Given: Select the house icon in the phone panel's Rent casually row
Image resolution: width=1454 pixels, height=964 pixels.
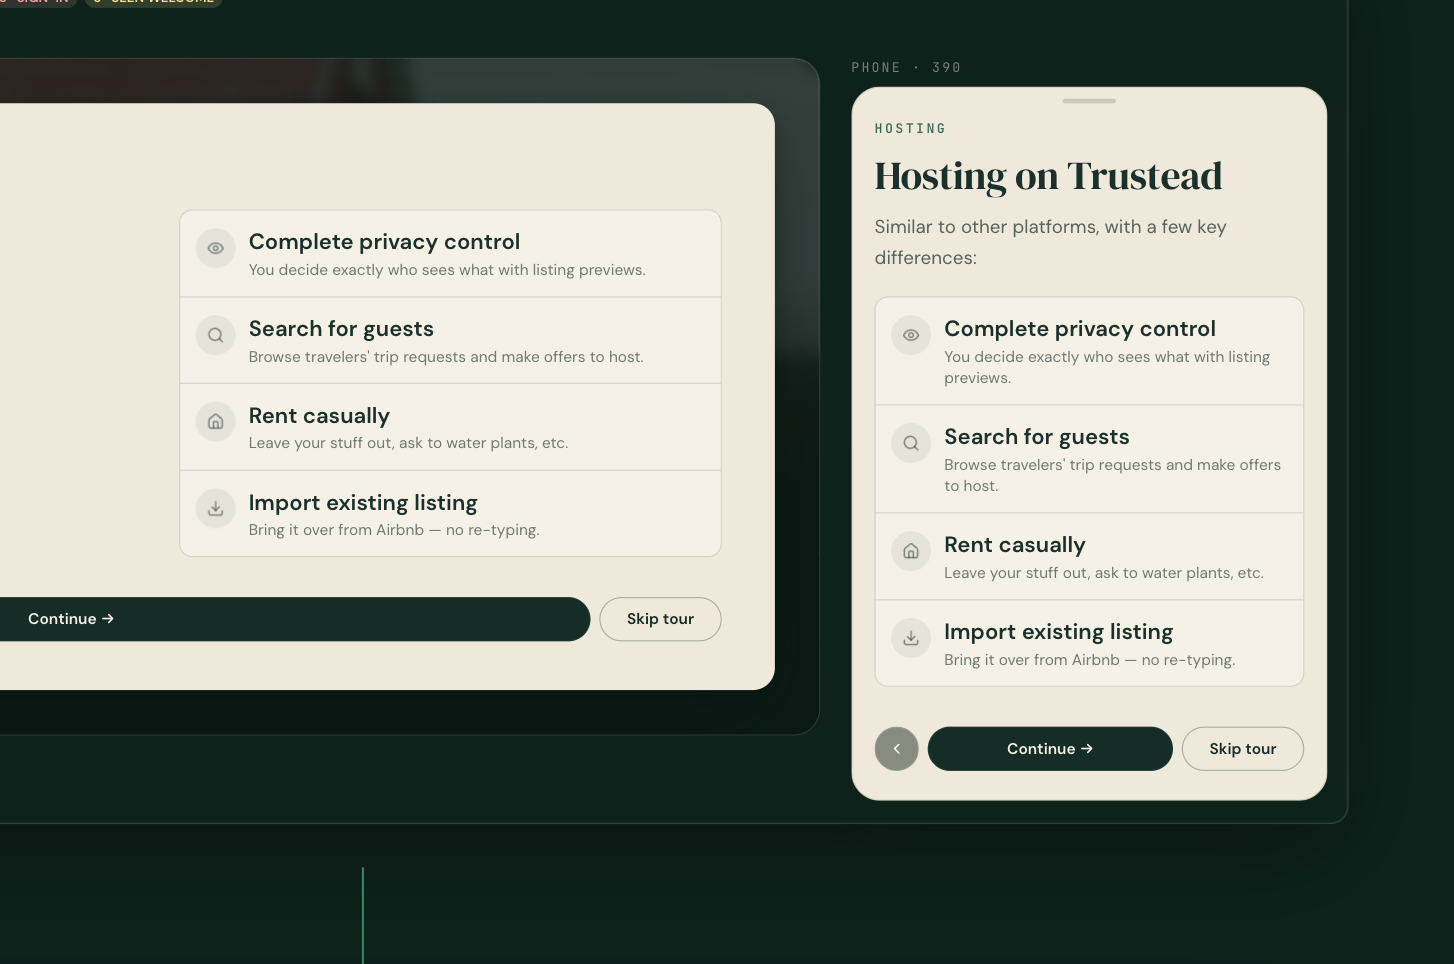Looking at the screenshot, I should coord(911,551).
